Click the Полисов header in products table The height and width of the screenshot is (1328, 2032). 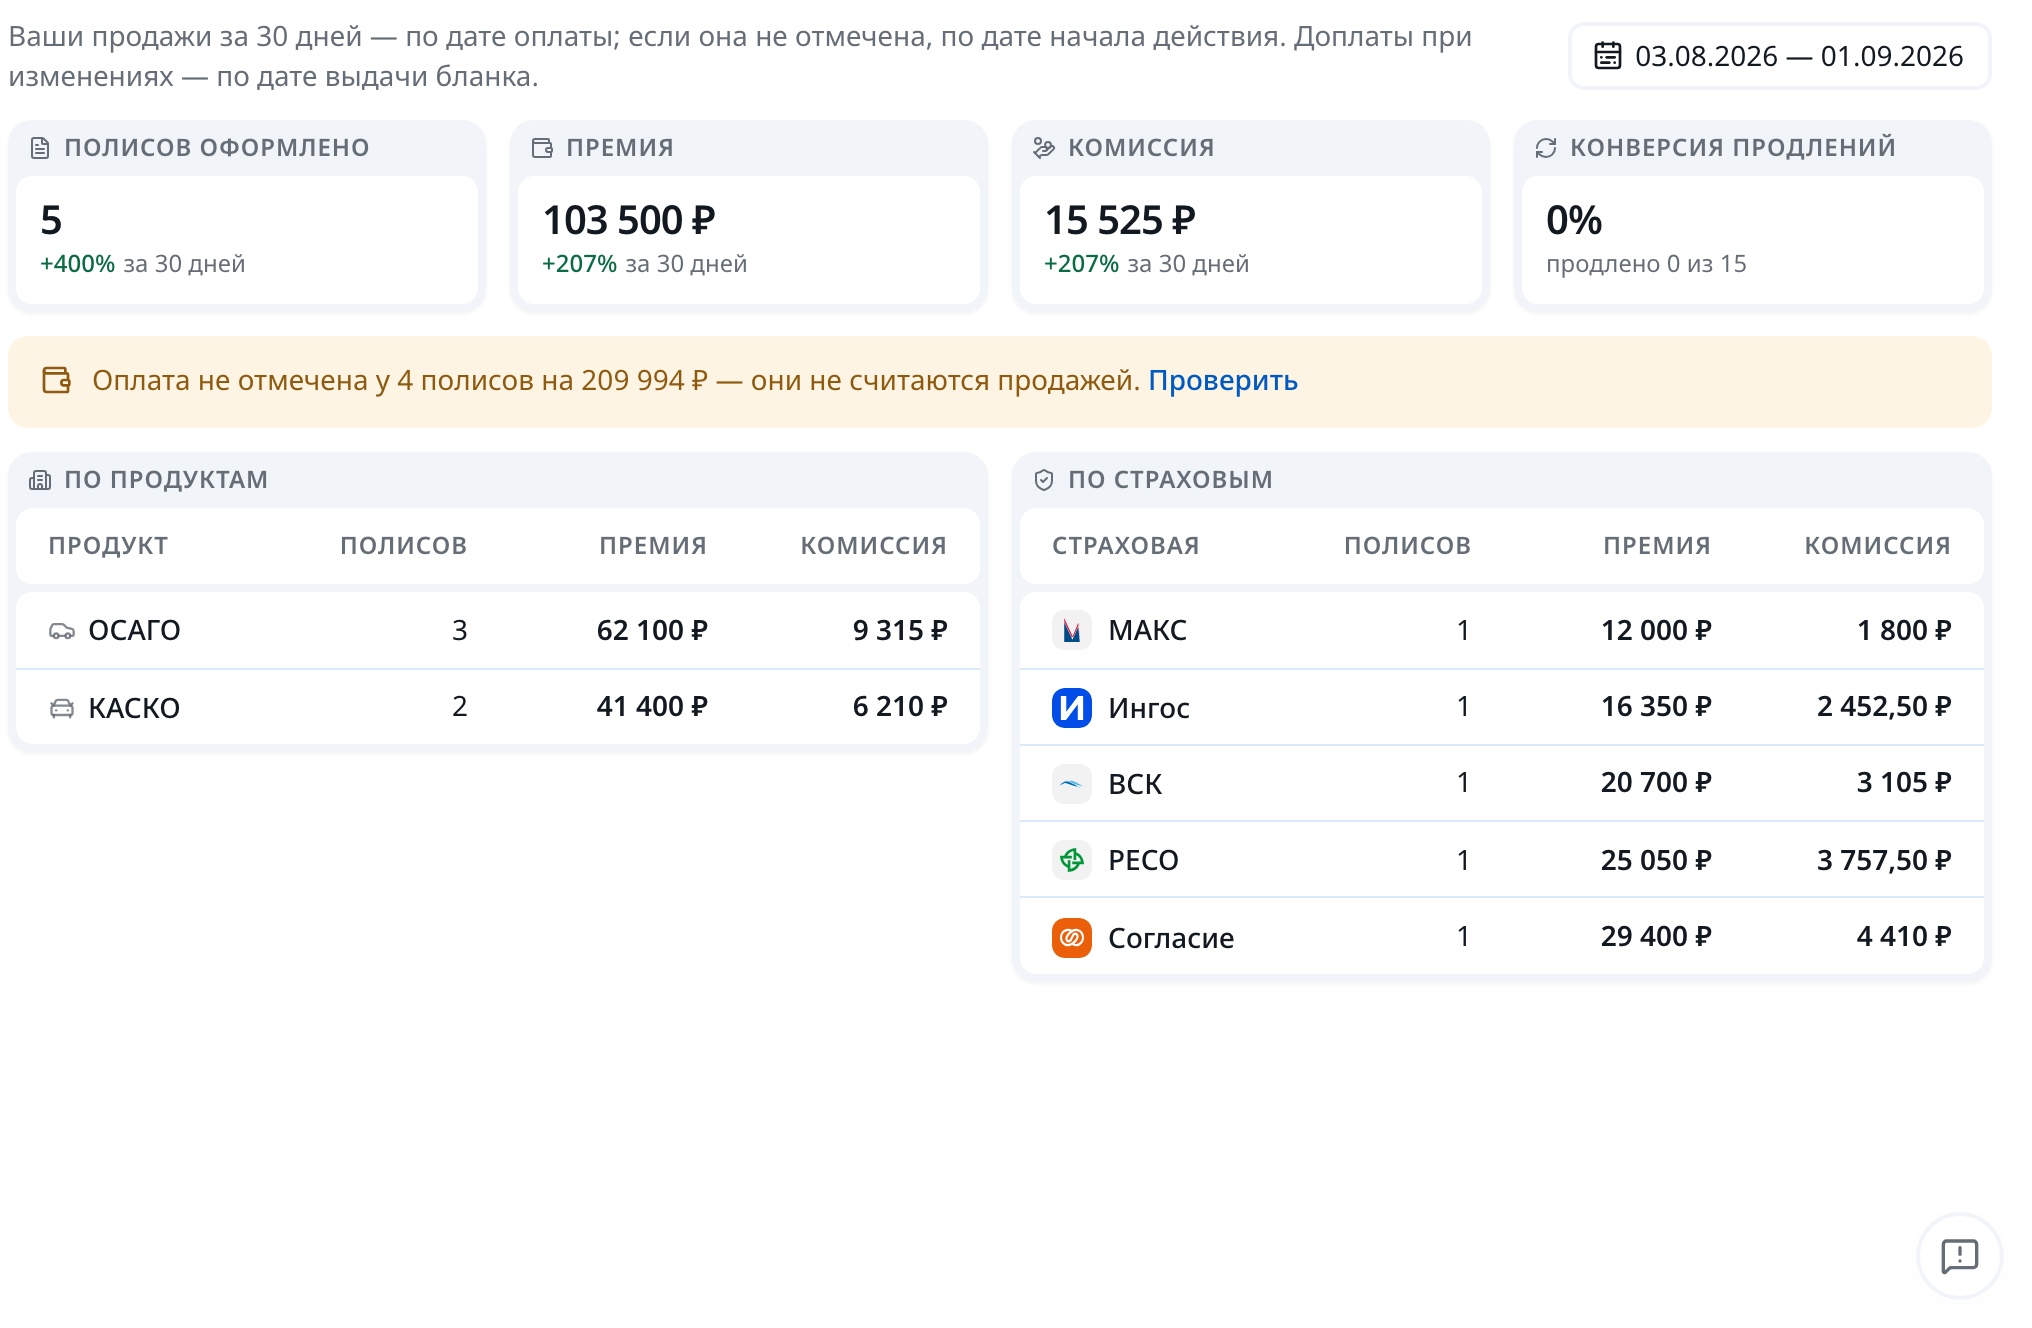(x=403, y=545)
